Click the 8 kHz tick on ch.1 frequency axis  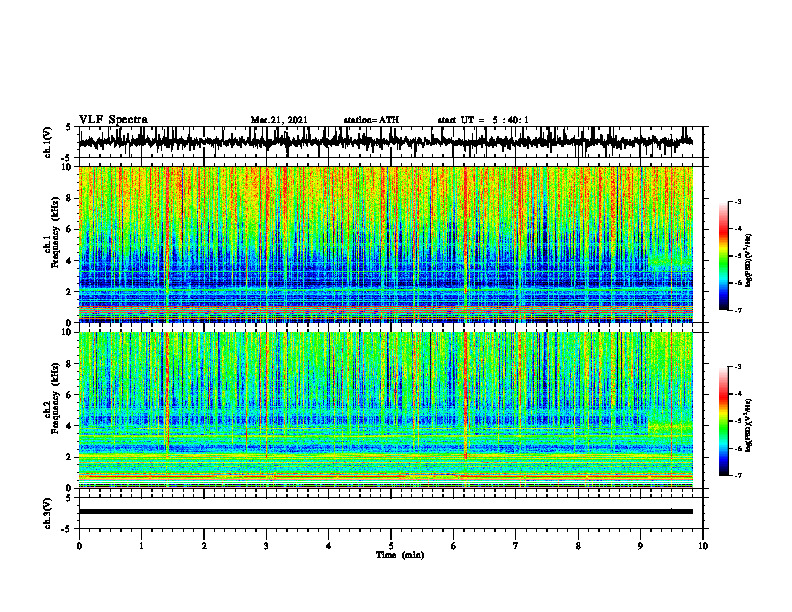[70, 198]
